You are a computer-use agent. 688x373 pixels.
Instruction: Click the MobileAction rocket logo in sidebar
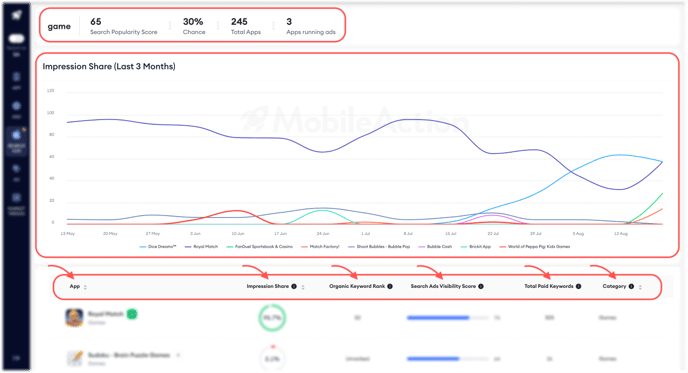(17, 15)
